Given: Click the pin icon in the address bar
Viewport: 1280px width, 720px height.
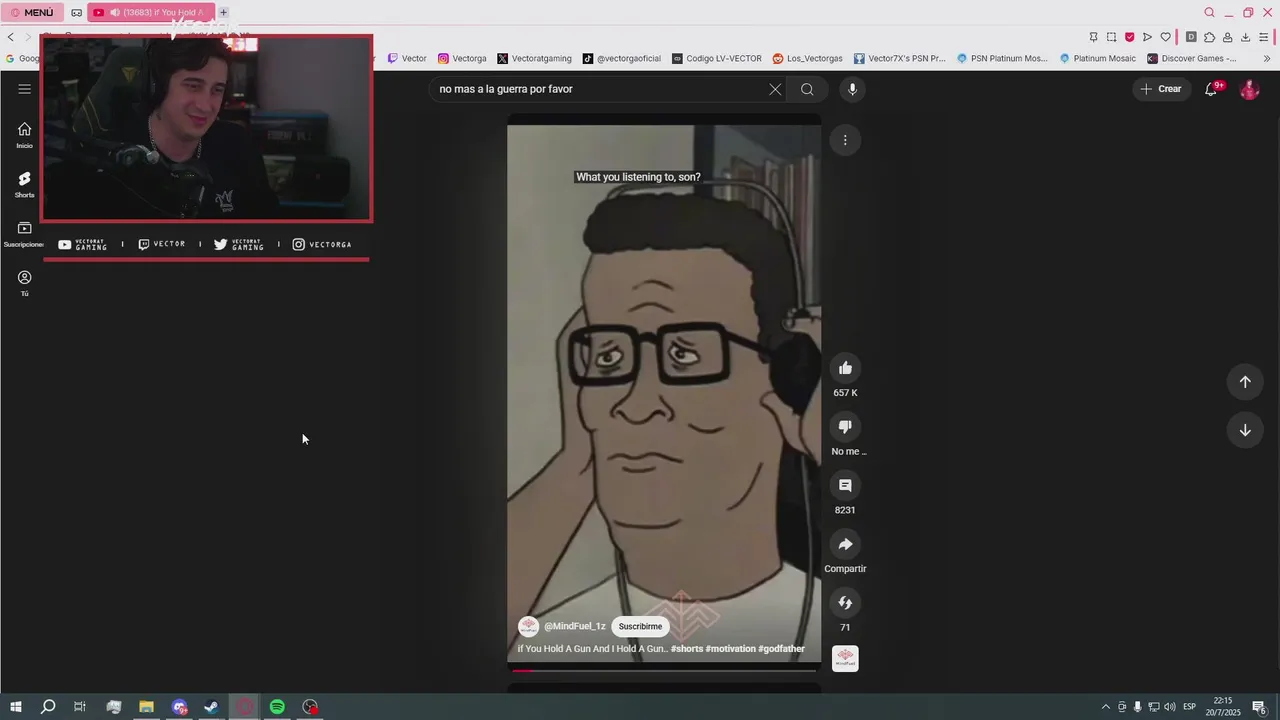Looking at the screenshot, I should (x=1093, y=37).
